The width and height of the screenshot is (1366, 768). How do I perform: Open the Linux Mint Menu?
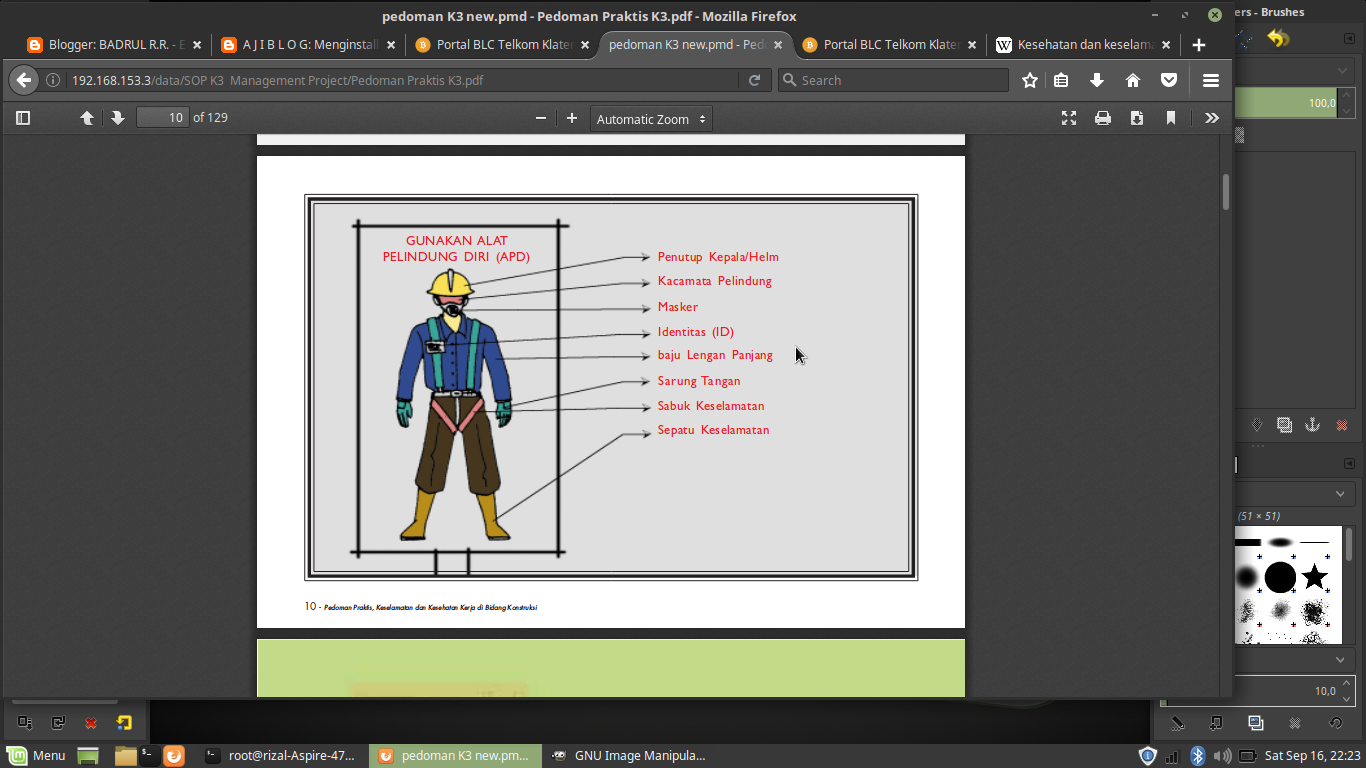pos(36,756)
